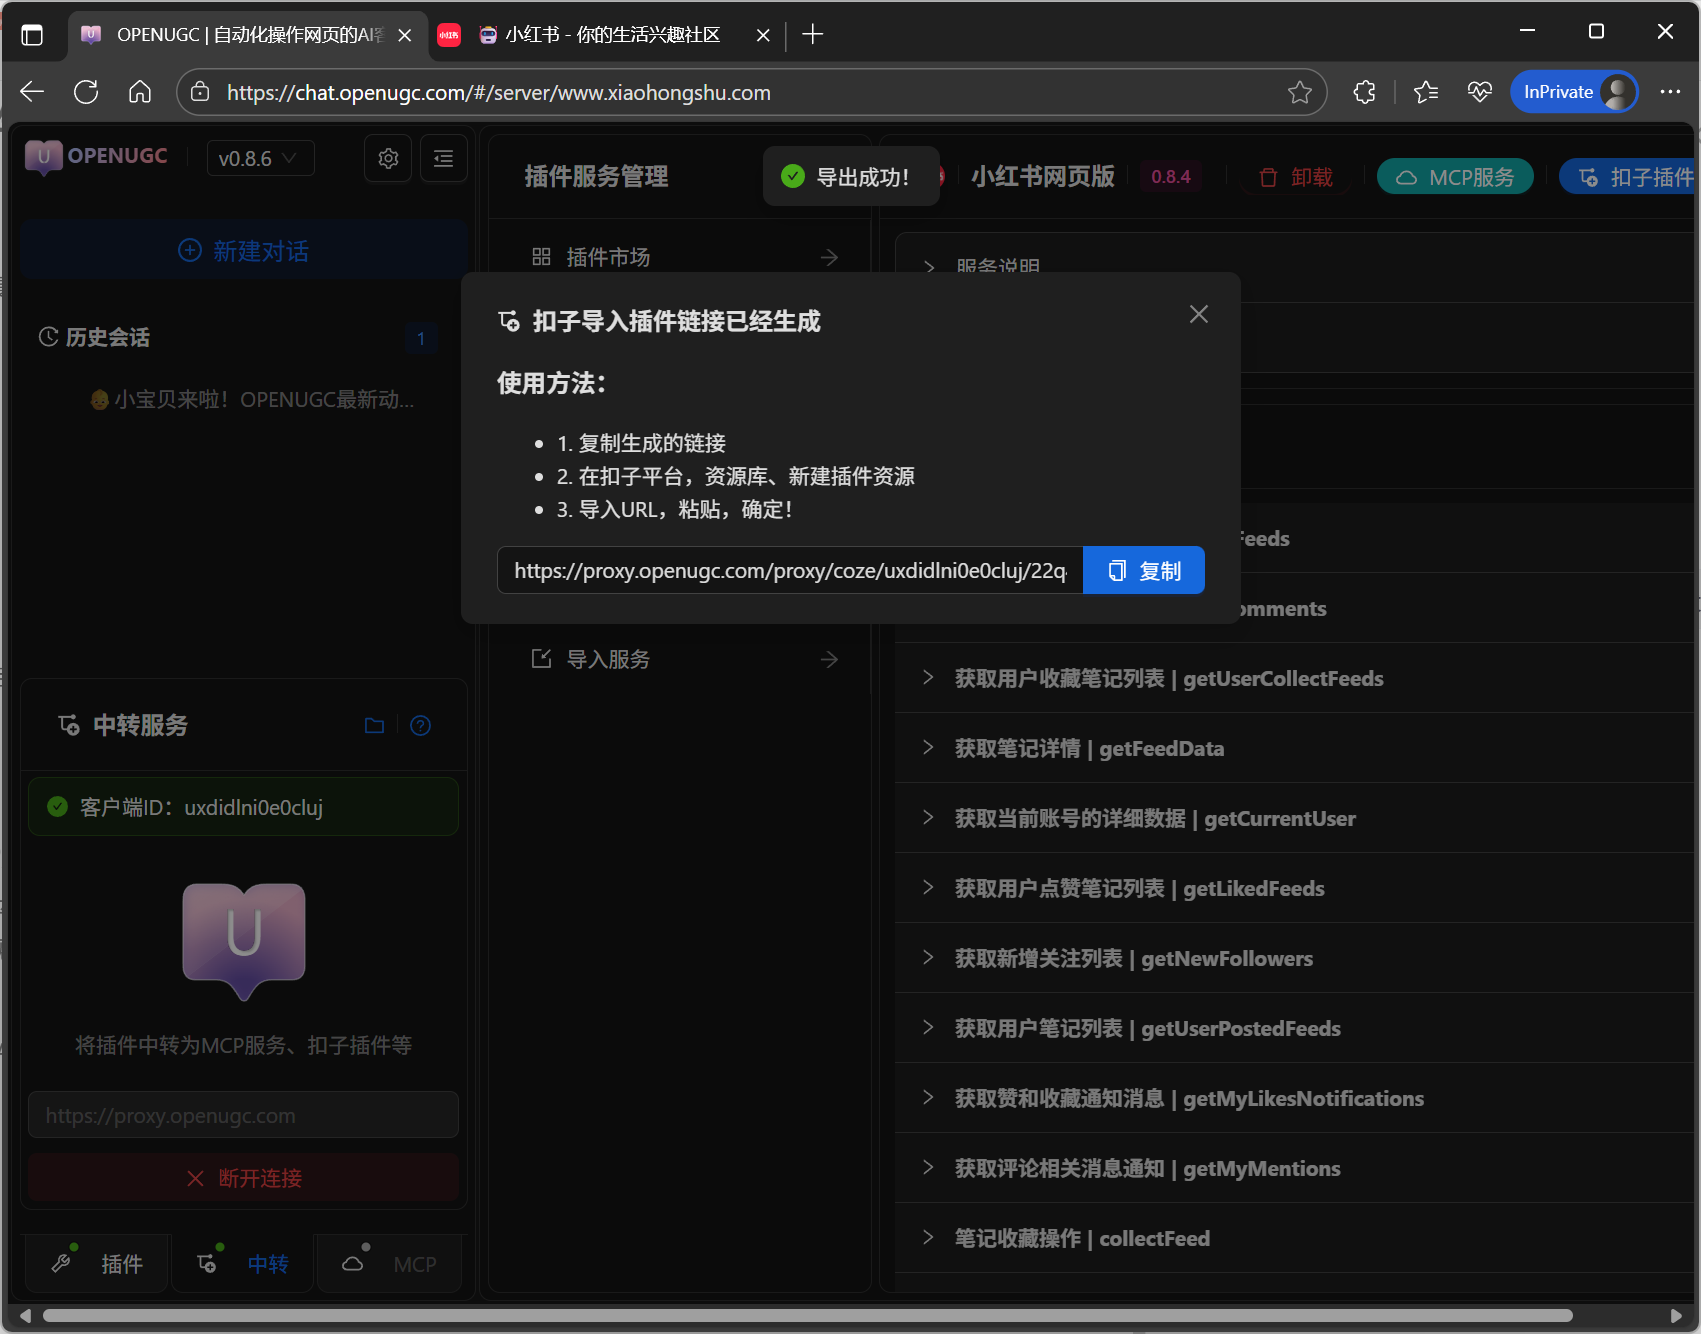
Task: Open the settings gear in the OPENUGC sidebar
Action: pos(388,158)
